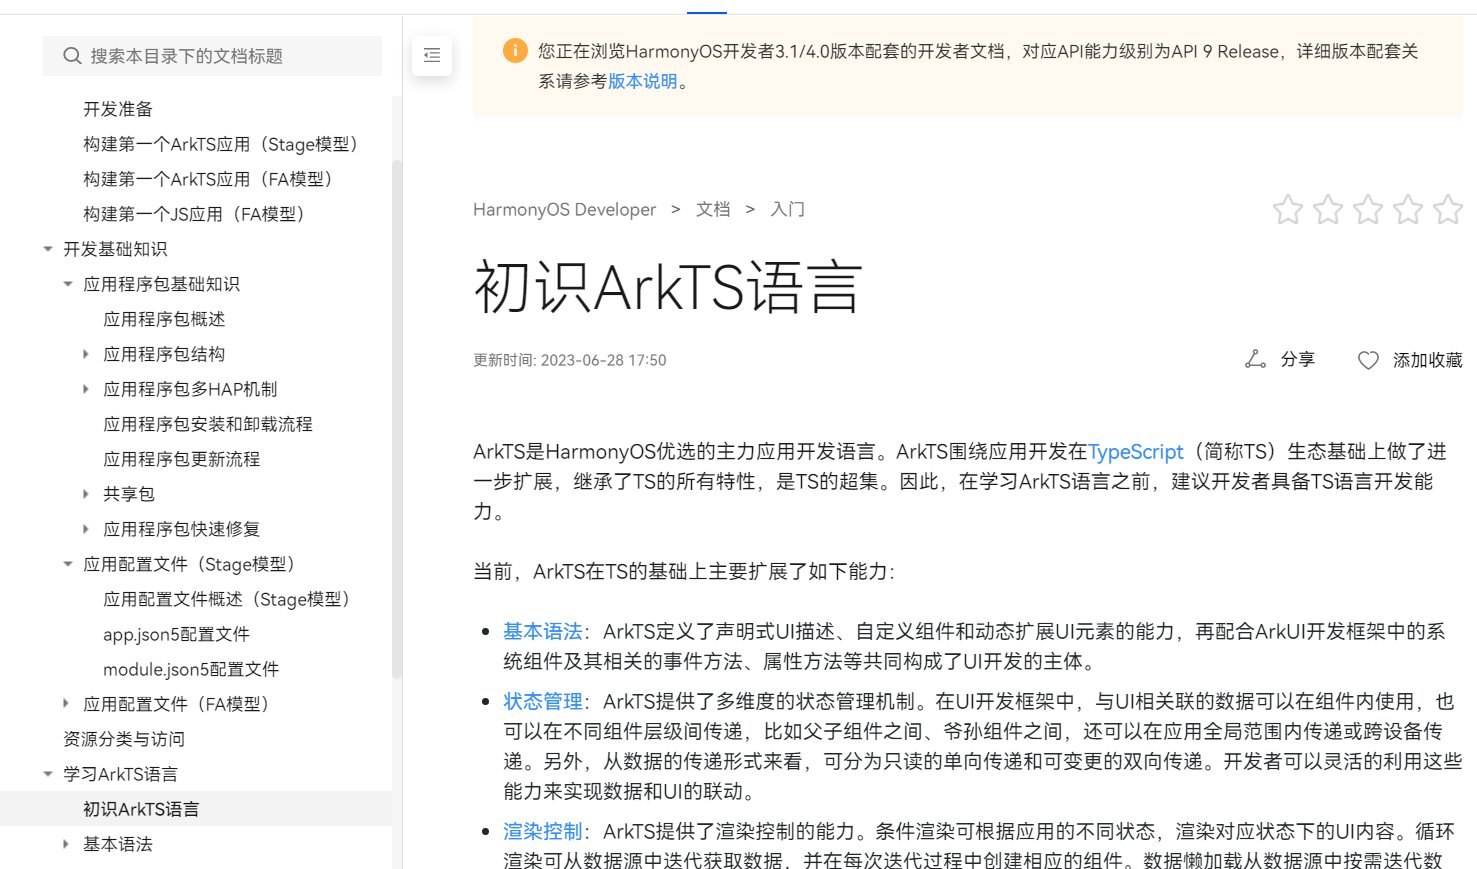Rate the page with the second star
This screenshot has height=869, width=1477.
(x=1328, y=209)
